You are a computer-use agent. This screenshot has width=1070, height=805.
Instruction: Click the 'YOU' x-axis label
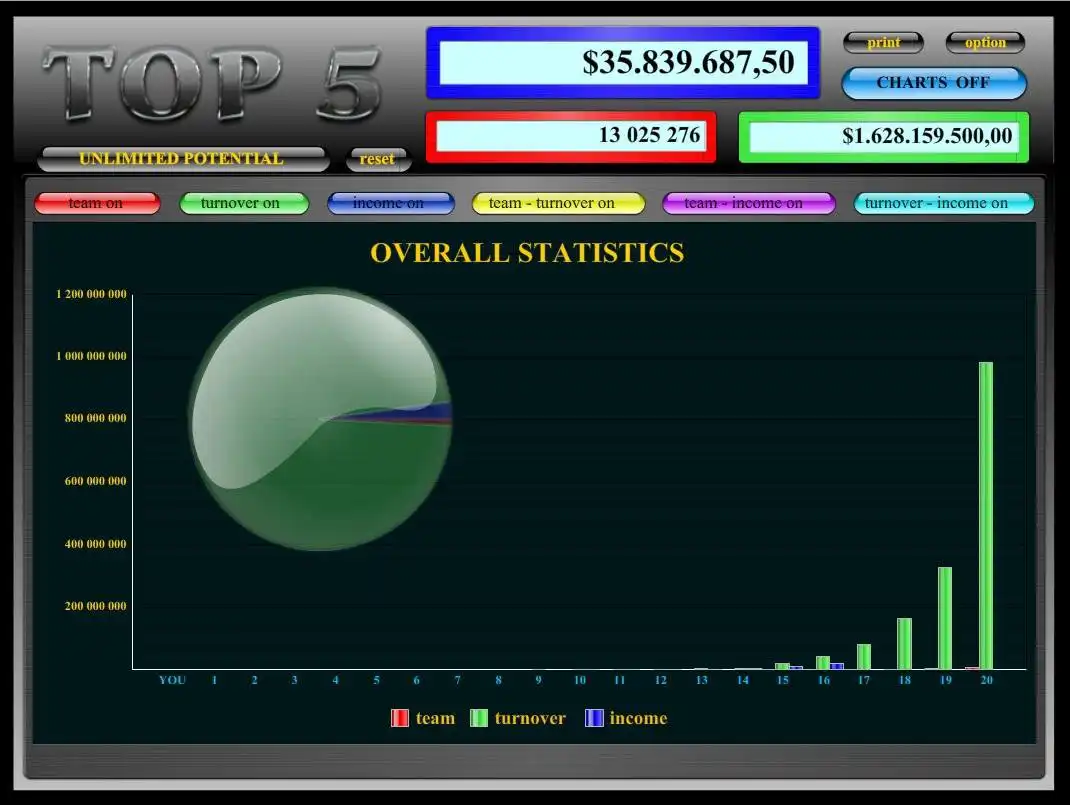click(172, 680)
